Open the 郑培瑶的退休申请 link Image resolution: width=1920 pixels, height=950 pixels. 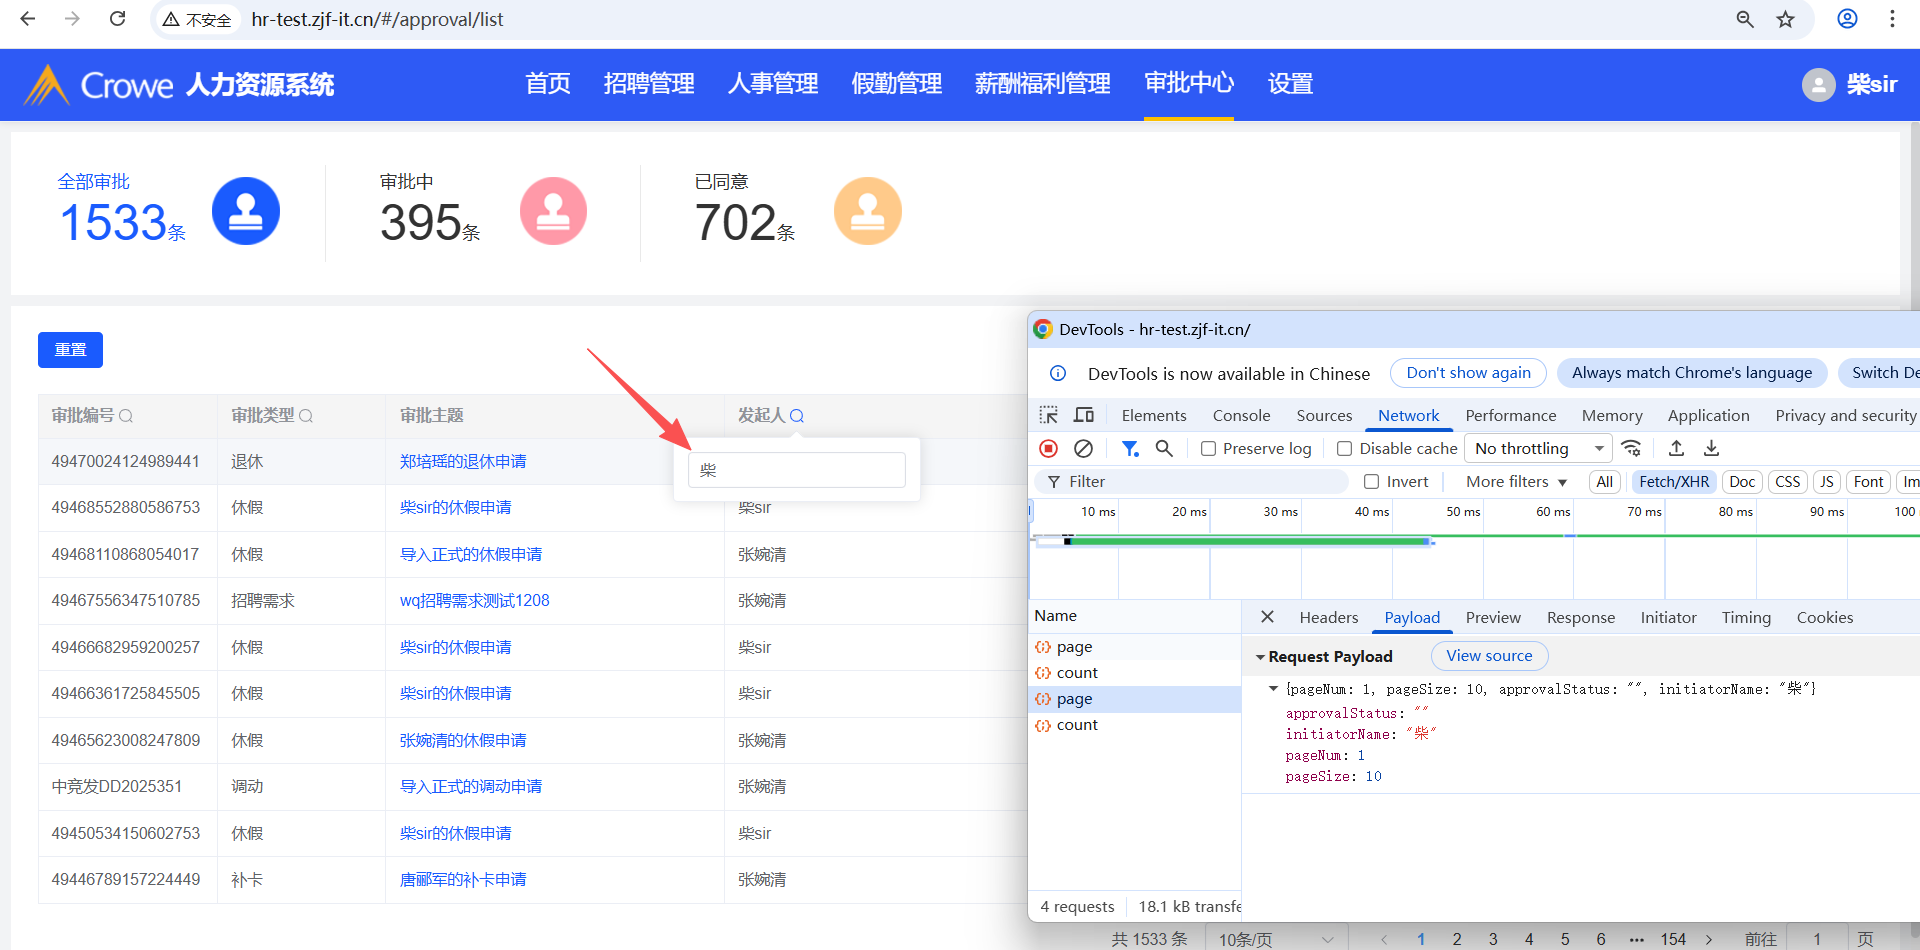coord(463,461)
